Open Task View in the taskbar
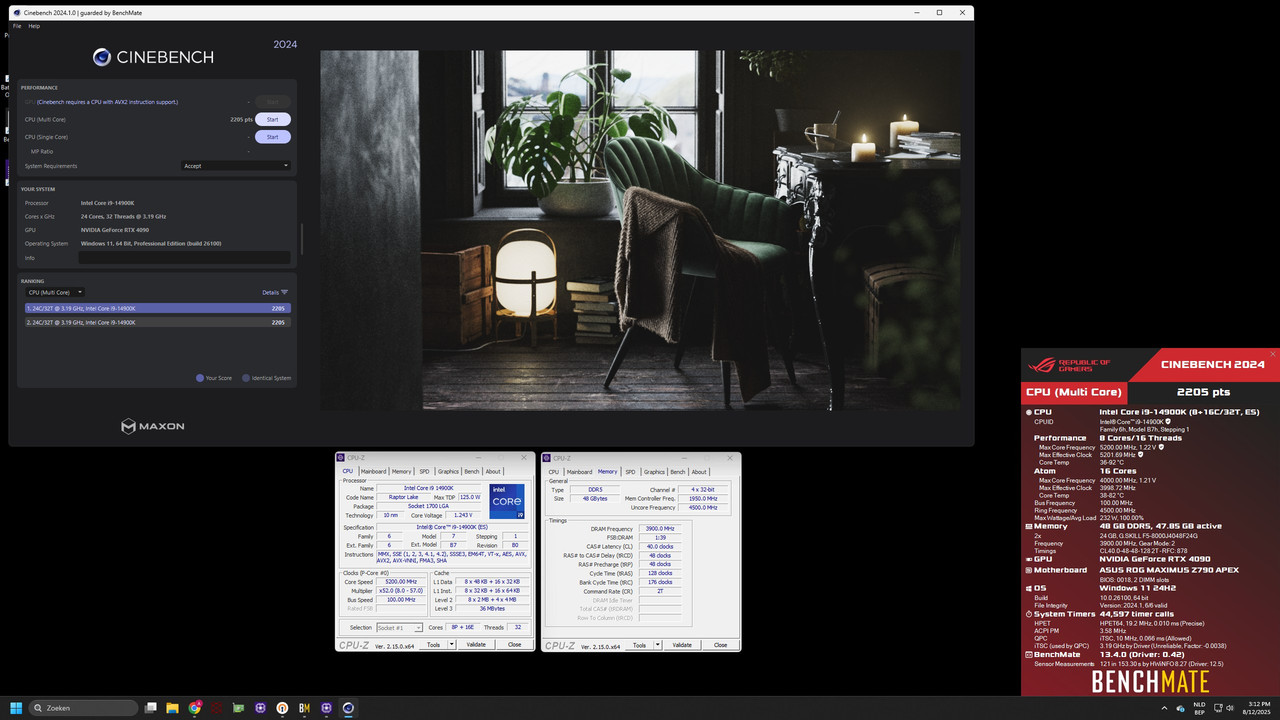Viewport: 1280px width, 720px height. pyautogui.click(x=151, y=708)
